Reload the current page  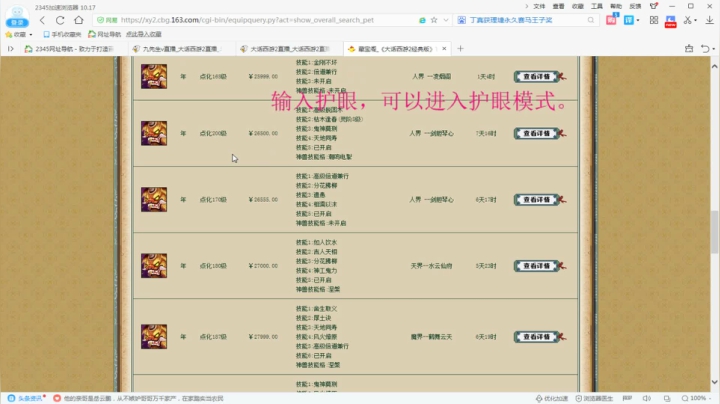pyautogui.click(x=60, y=20)
